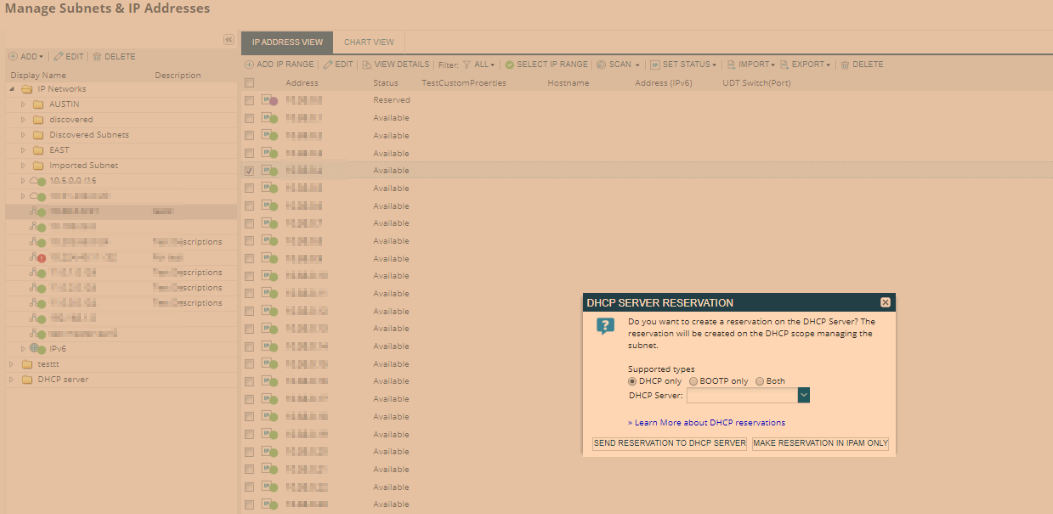Open Learn More about DHCP reservations link
1053x514 pixels.
click(x=706, y=423)
